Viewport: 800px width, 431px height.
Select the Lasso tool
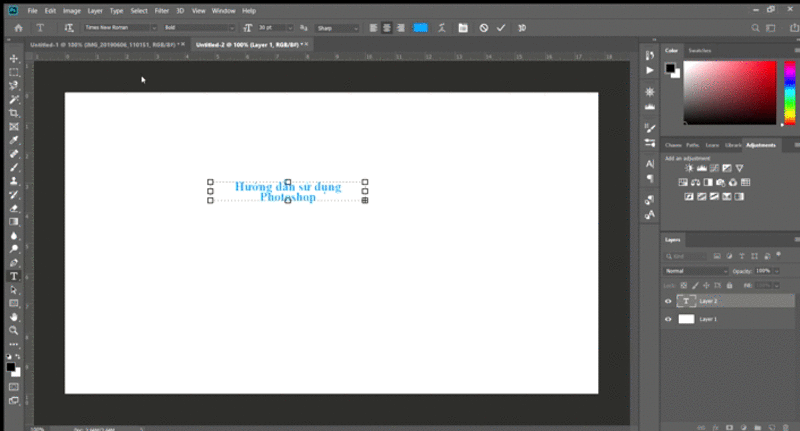click(14, 86)
